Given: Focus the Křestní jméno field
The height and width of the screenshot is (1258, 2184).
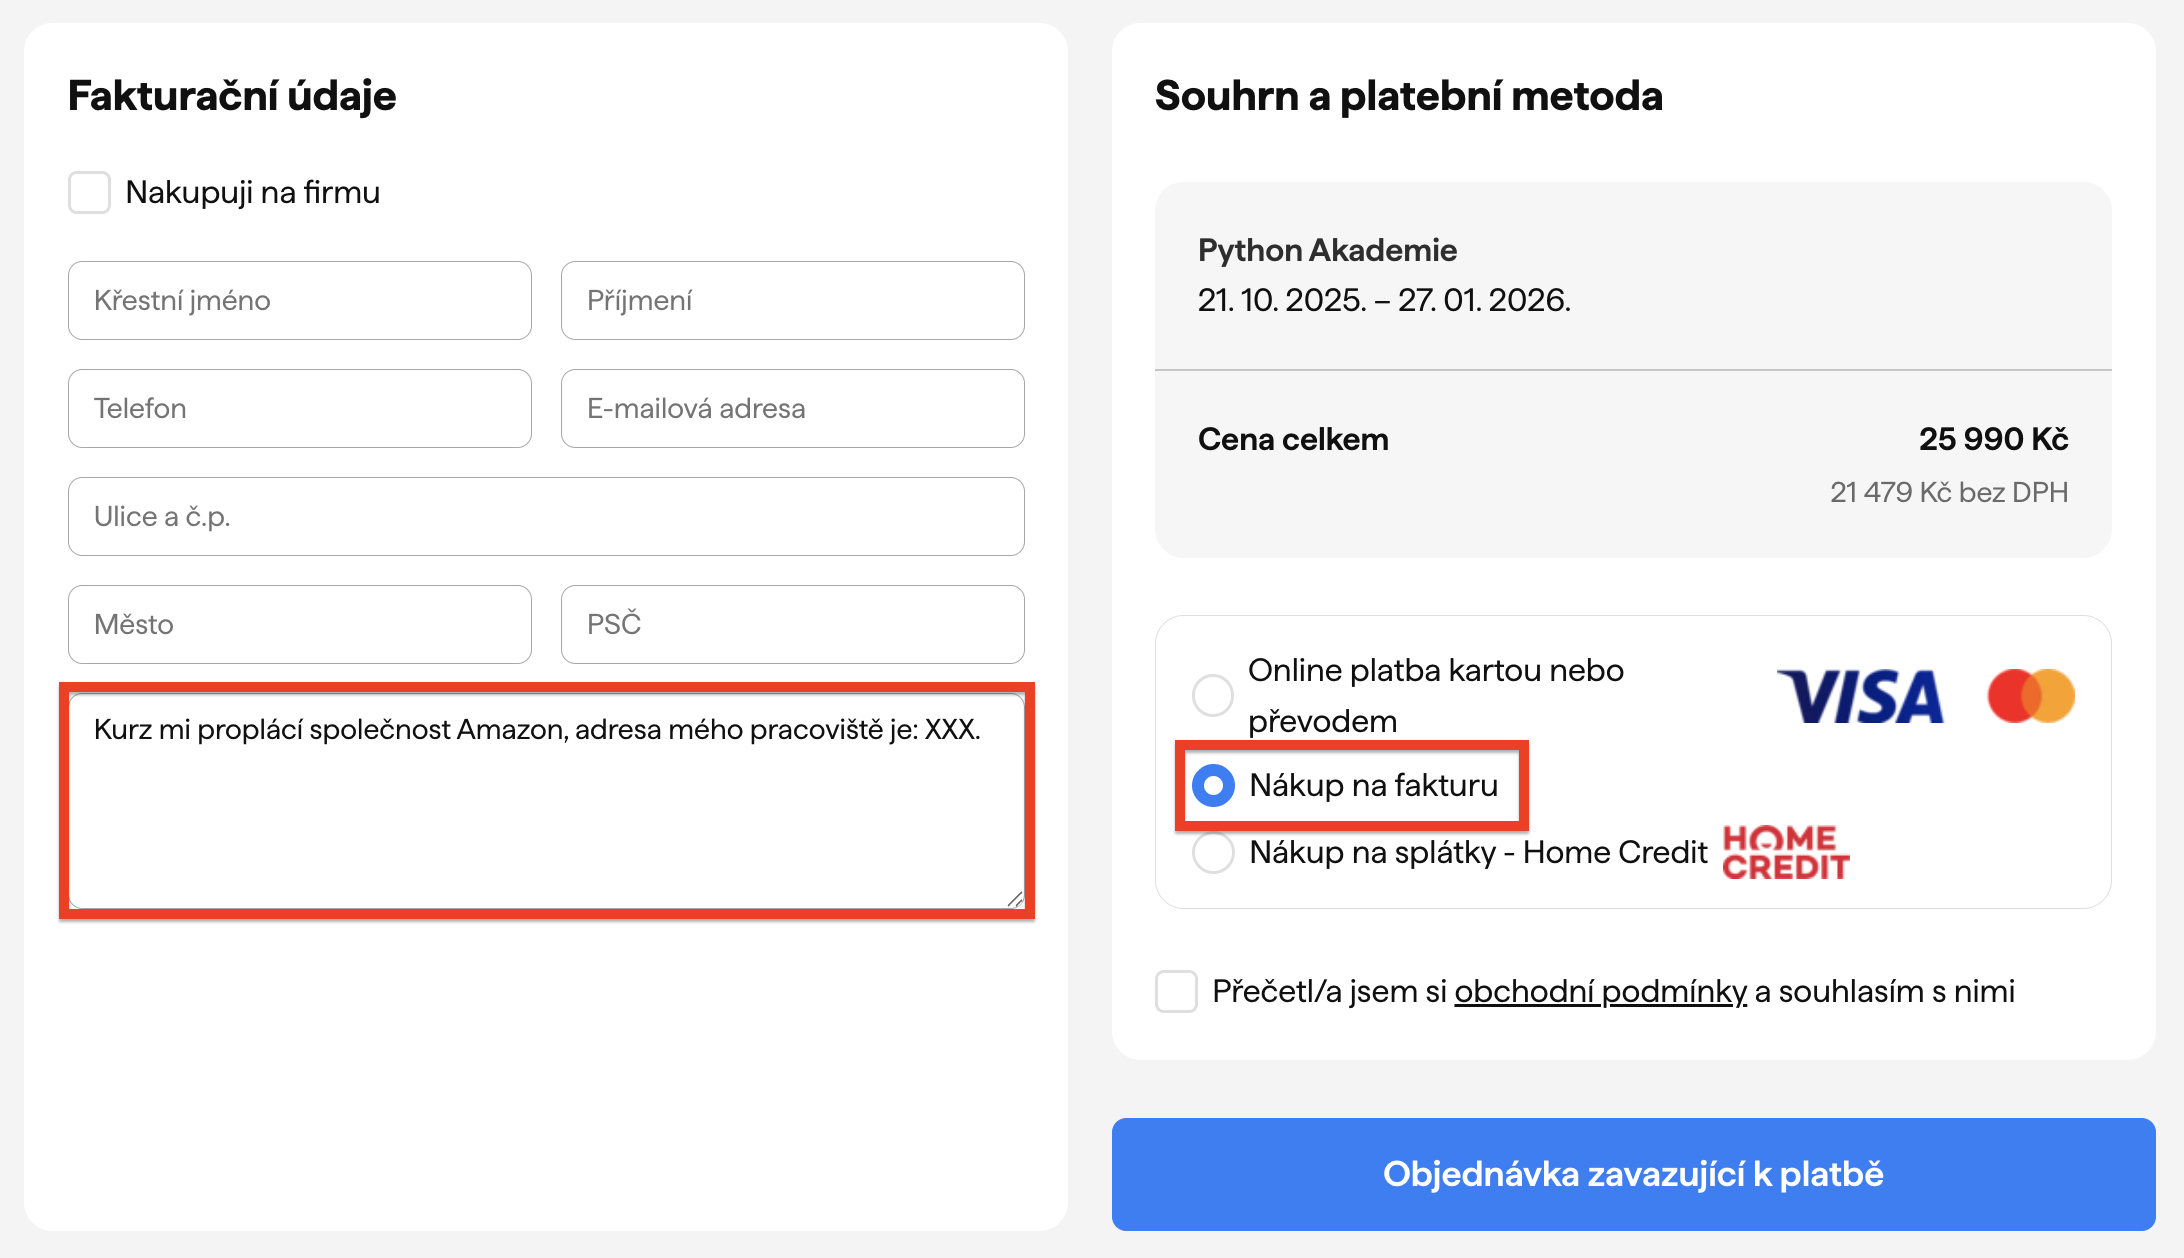Looking at the screenshot, I should click(300, 301).
